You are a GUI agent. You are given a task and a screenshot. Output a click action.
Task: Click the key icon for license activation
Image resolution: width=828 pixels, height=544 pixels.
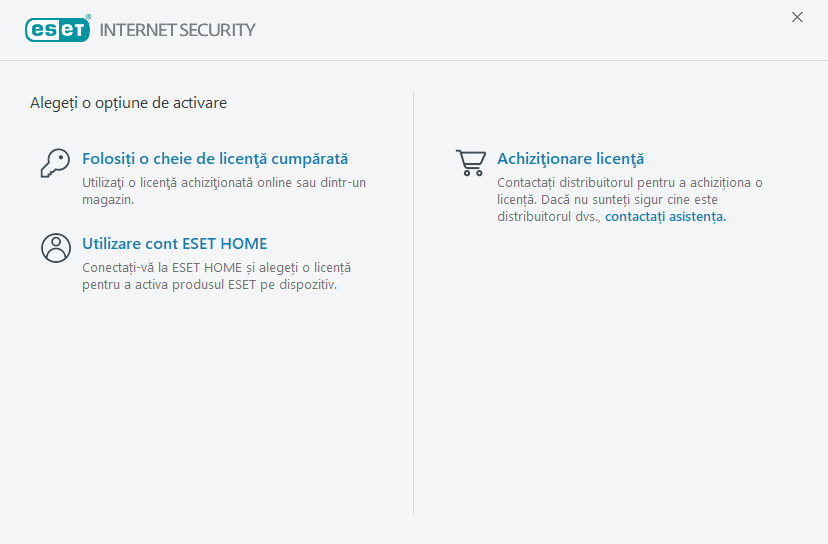(55, 162)
